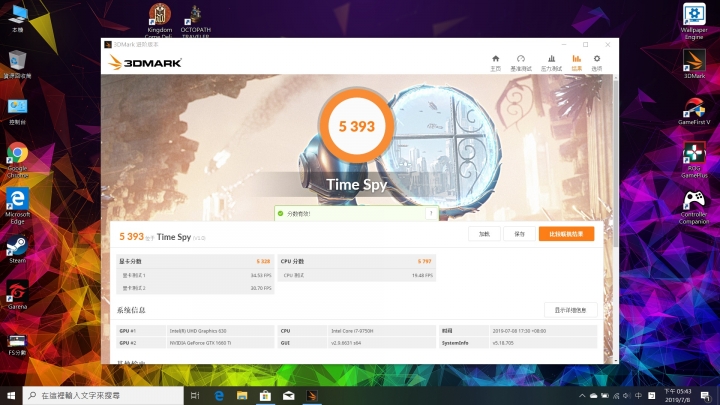Click the taskbar search box
Image resolution: width=720 pixels, height=405 pixels.
[x=103, y=395]
